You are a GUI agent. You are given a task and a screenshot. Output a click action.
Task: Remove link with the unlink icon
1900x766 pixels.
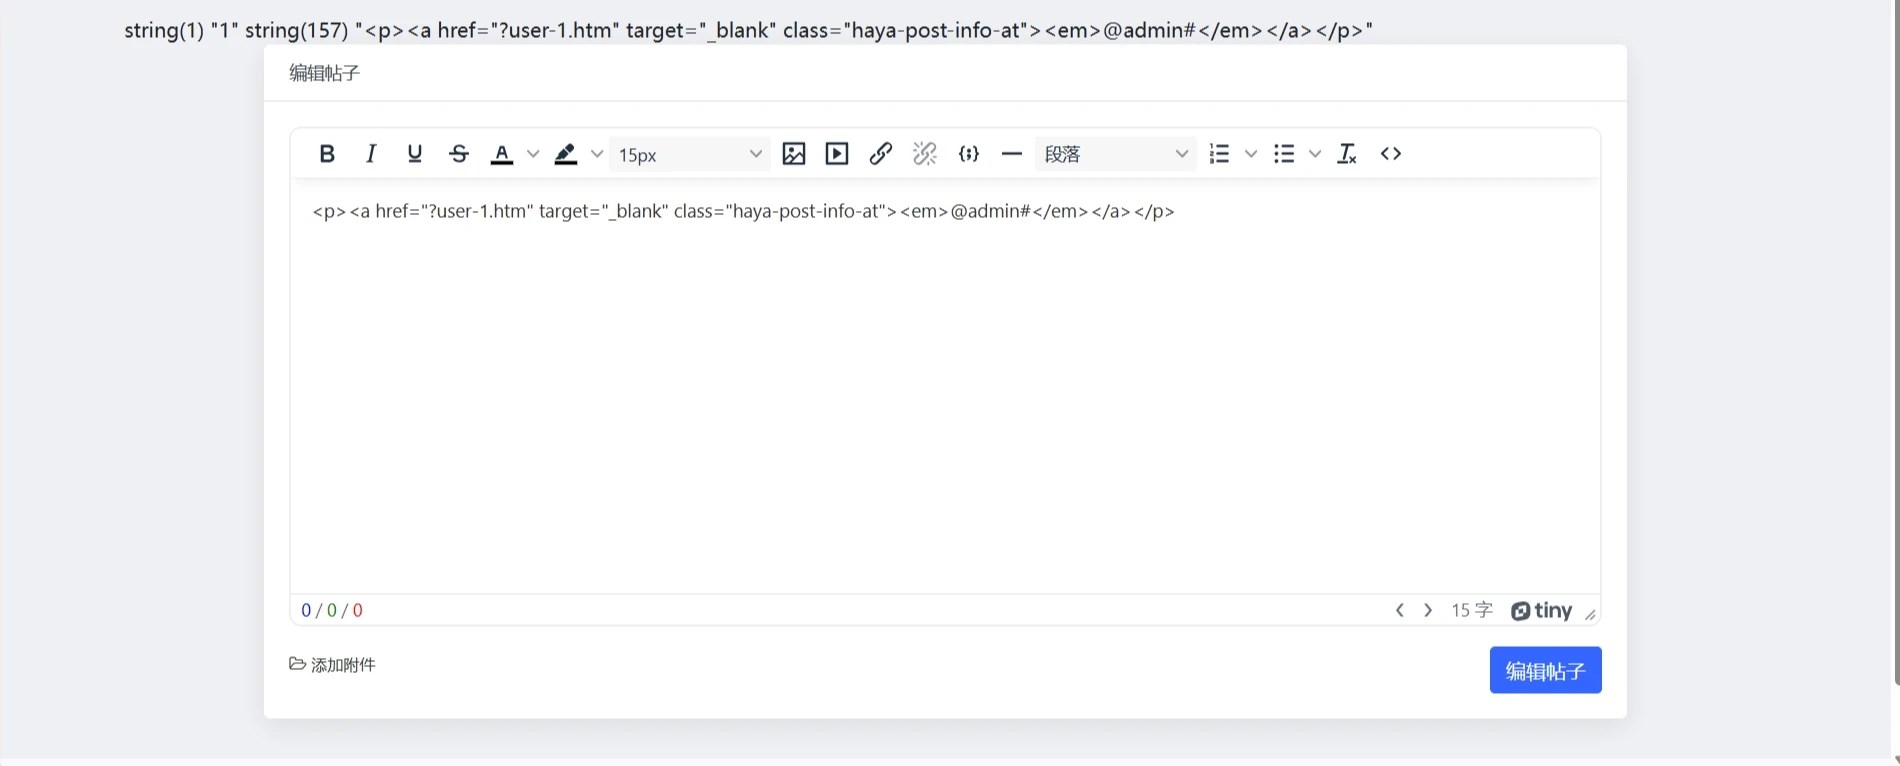click(925, 154)
